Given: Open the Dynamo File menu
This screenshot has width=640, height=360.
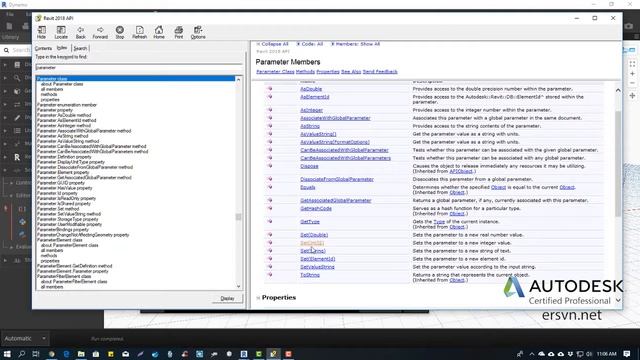Looking at the screenshot, I should click(10, 14).
